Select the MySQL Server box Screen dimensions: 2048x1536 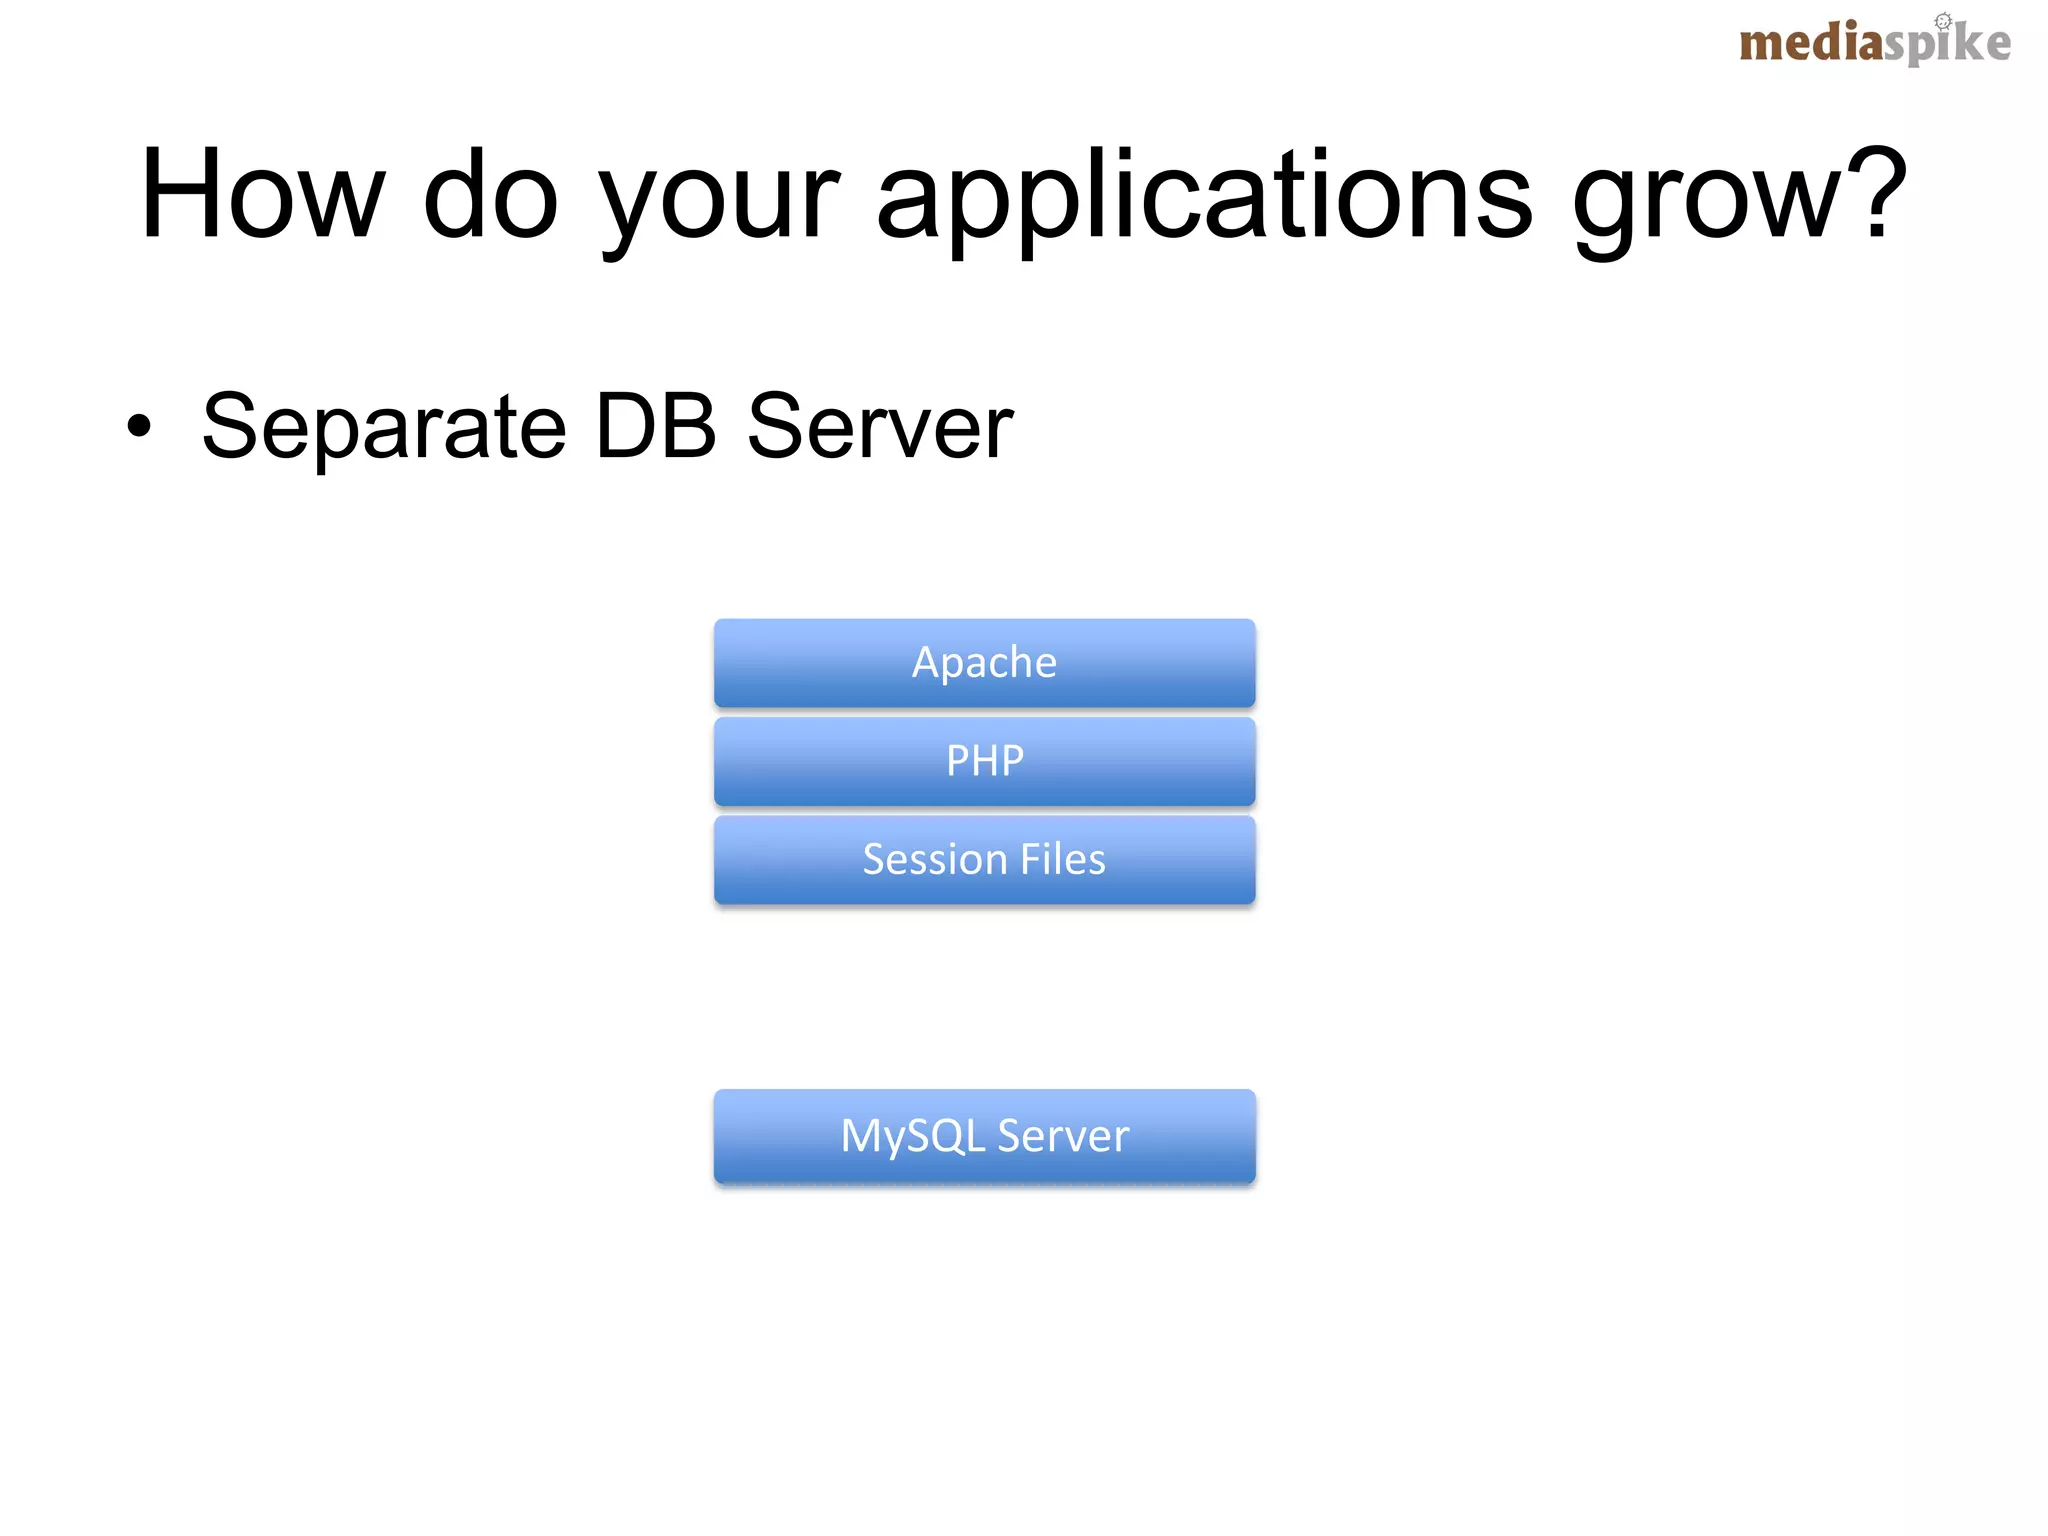coord(984,1137)
